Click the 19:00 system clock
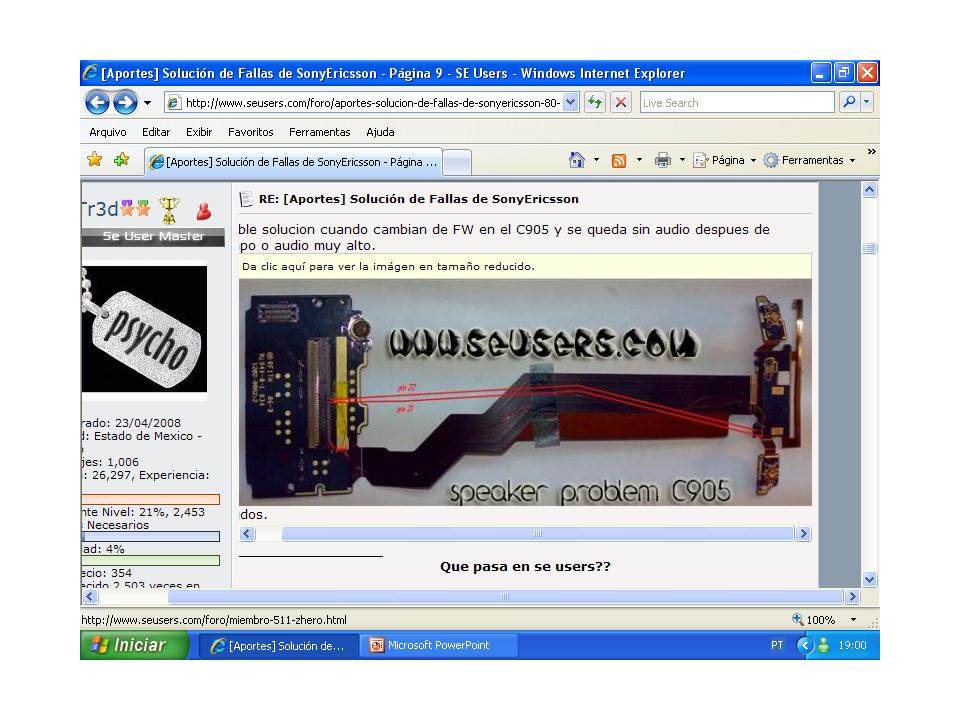The height and width of the screenshot is (720, 960). click(x=852, y=645)
